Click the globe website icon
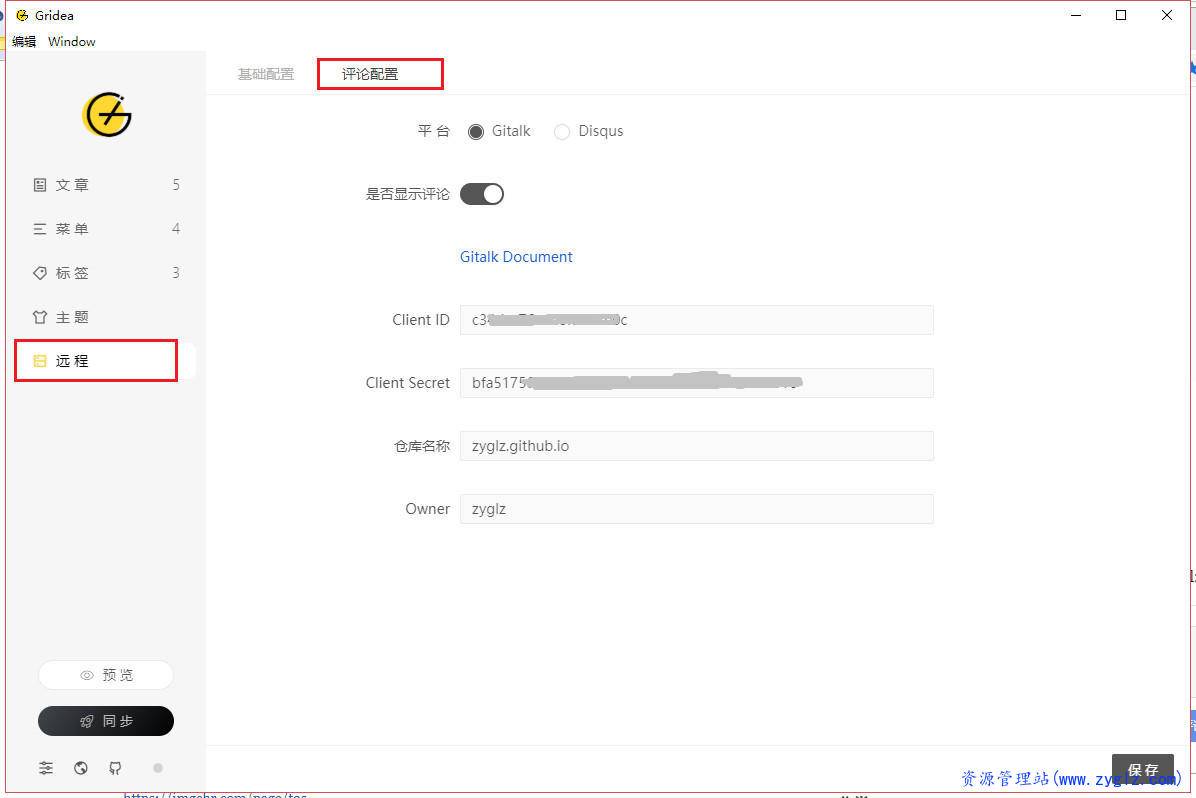 tap(81, 768)
